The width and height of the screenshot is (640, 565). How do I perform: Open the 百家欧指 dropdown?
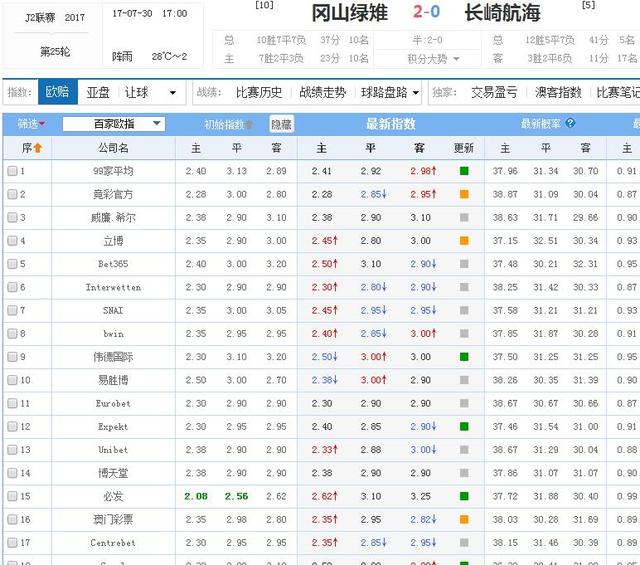point(114,124)
